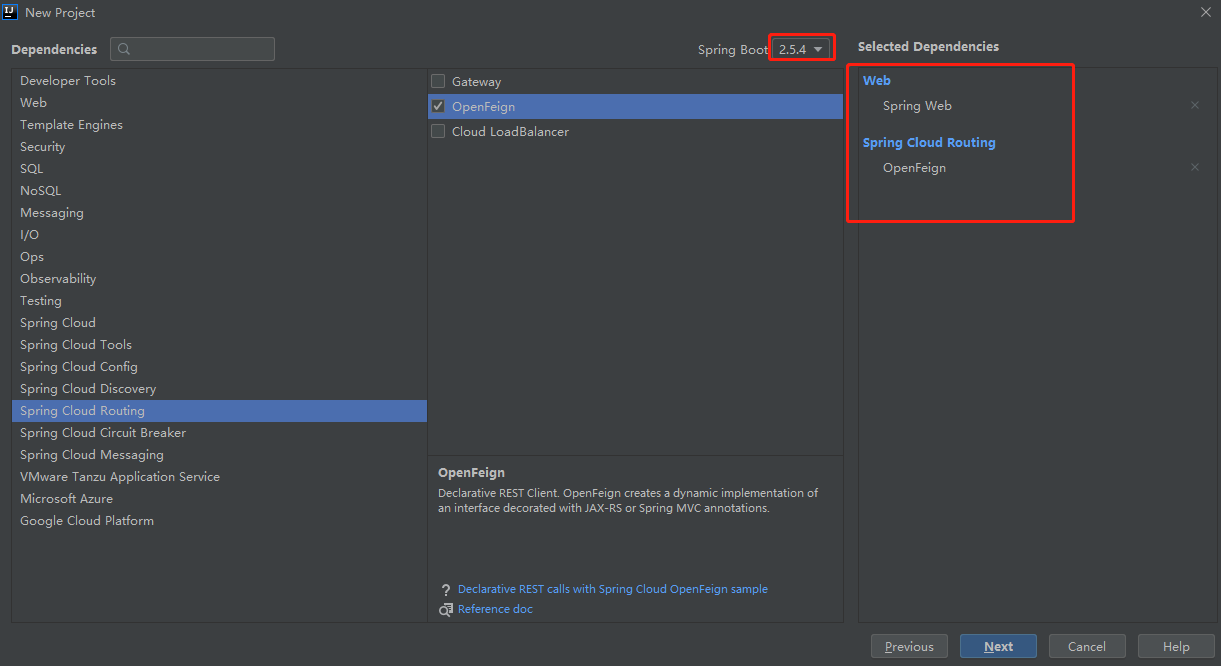
Task: Click the Cancel button
Action: [1087, 646]
